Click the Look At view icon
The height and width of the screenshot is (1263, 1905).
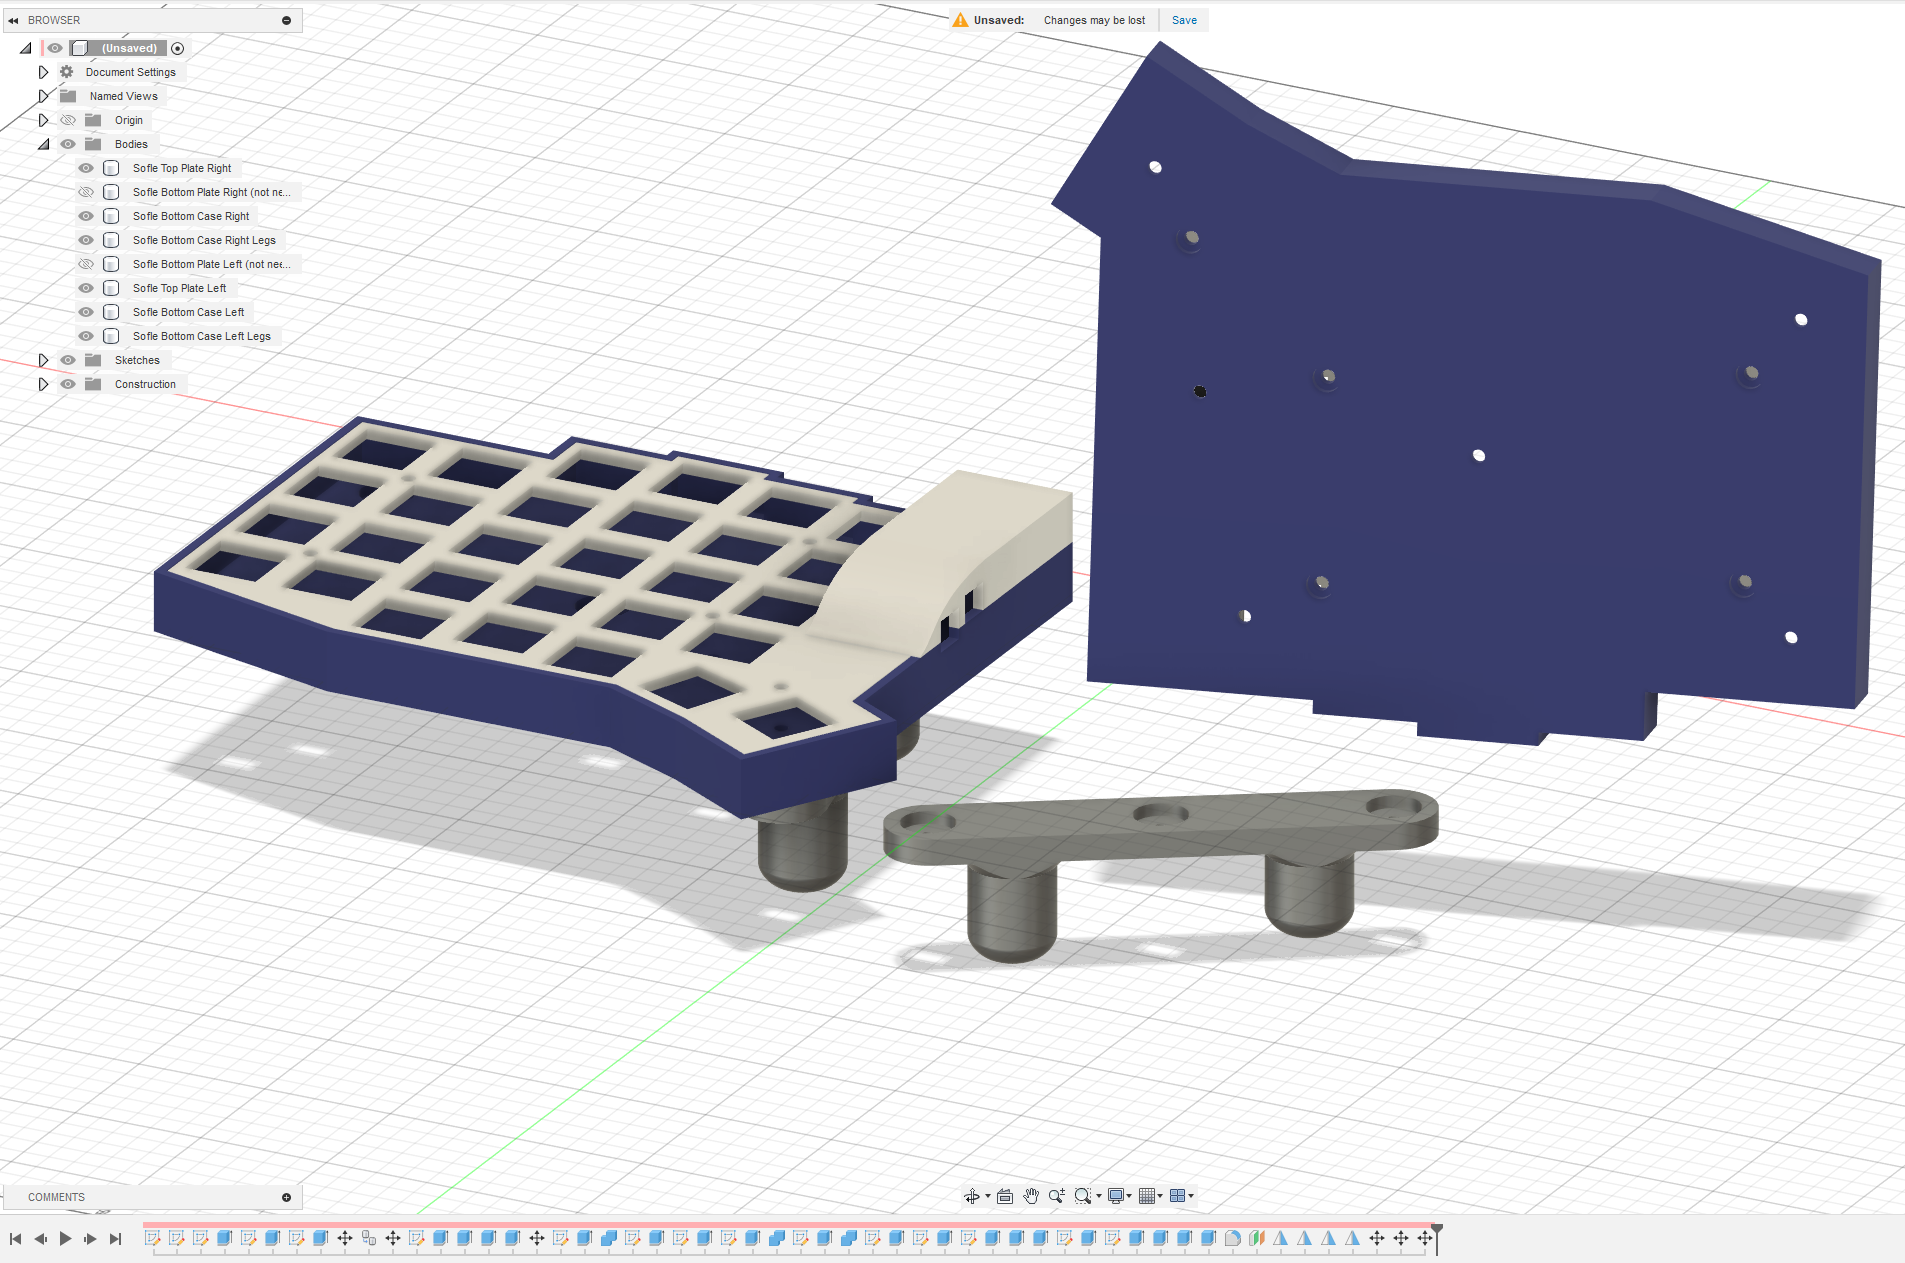(1005, 1196)
